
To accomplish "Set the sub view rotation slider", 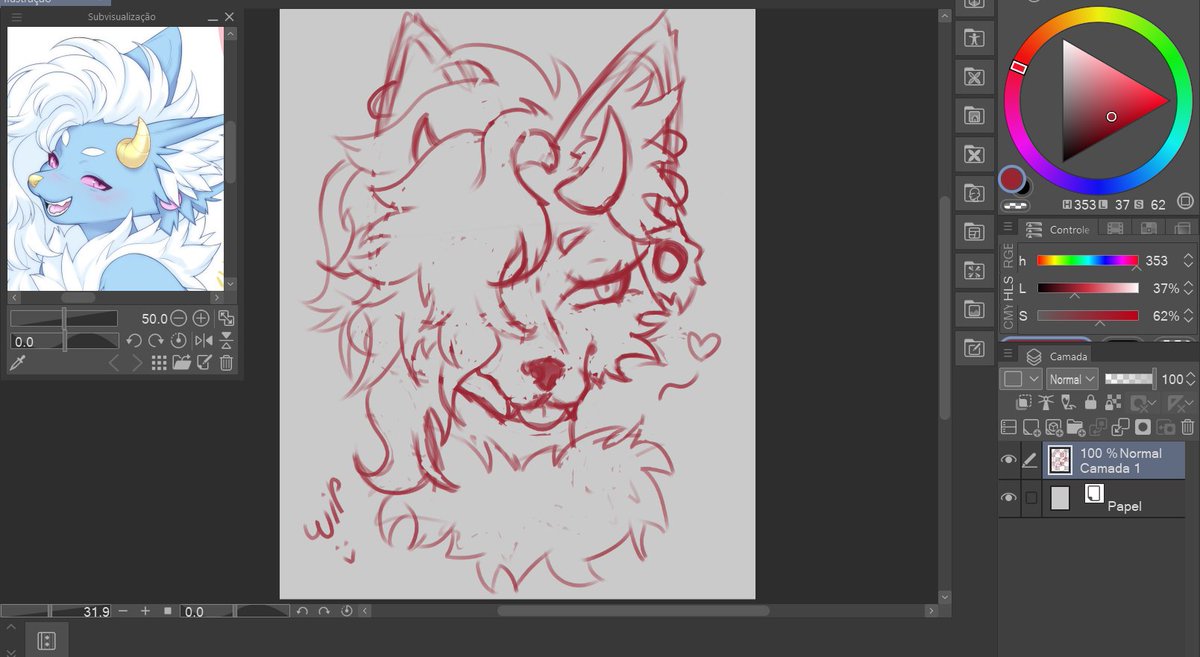I will [64, 341].
